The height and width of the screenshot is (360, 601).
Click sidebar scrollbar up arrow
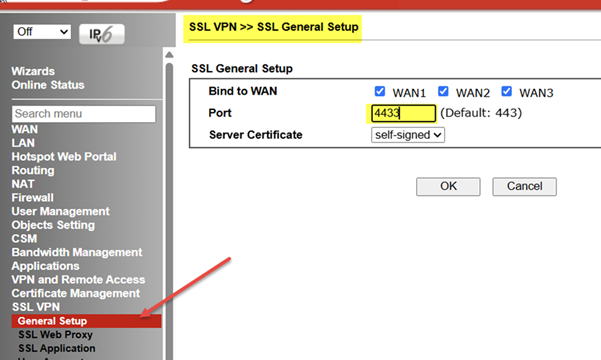pos(169,55)
